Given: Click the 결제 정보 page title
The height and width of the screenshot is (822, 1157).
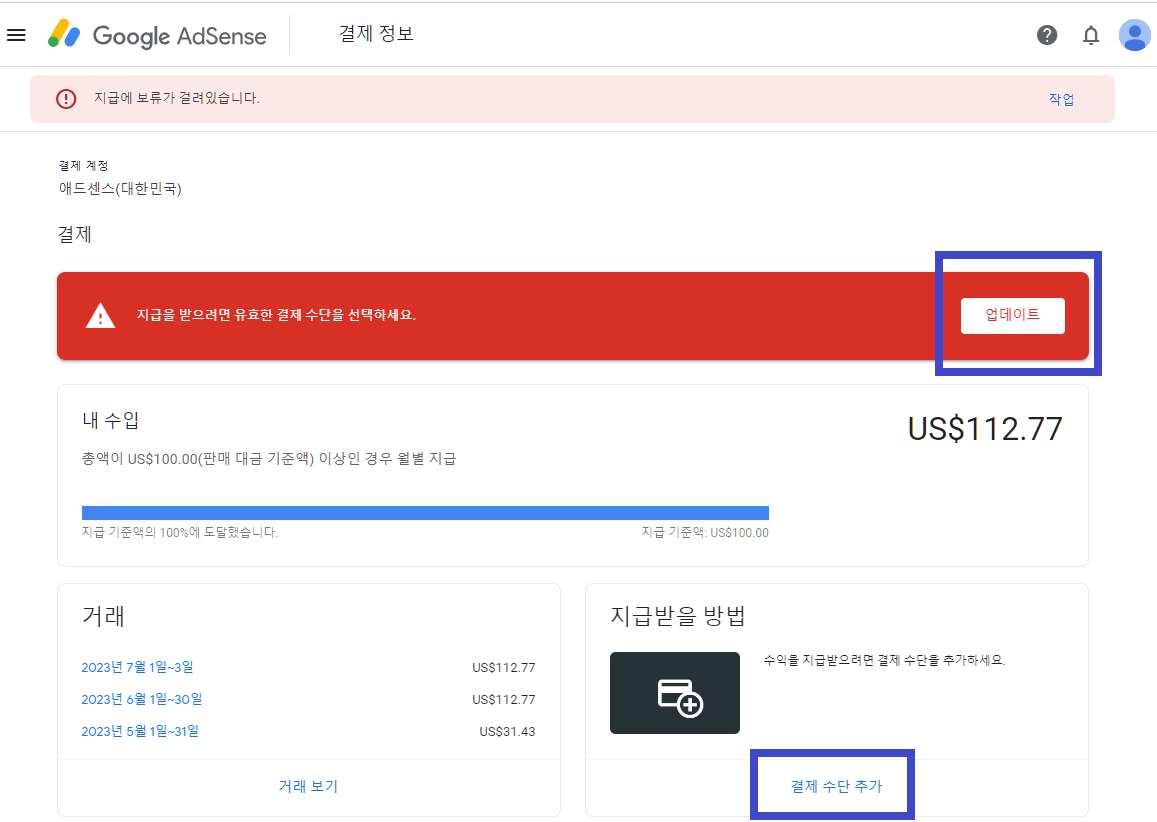Looking at the screenshot, I should pyautogui.click(x=377, y=33).
